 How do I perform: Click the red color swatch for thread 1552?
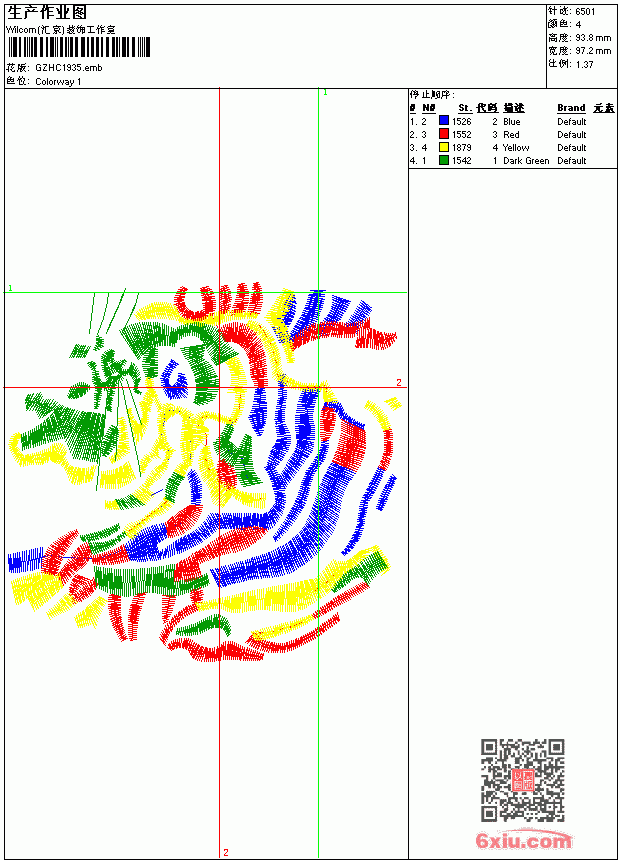coord(444,134)
